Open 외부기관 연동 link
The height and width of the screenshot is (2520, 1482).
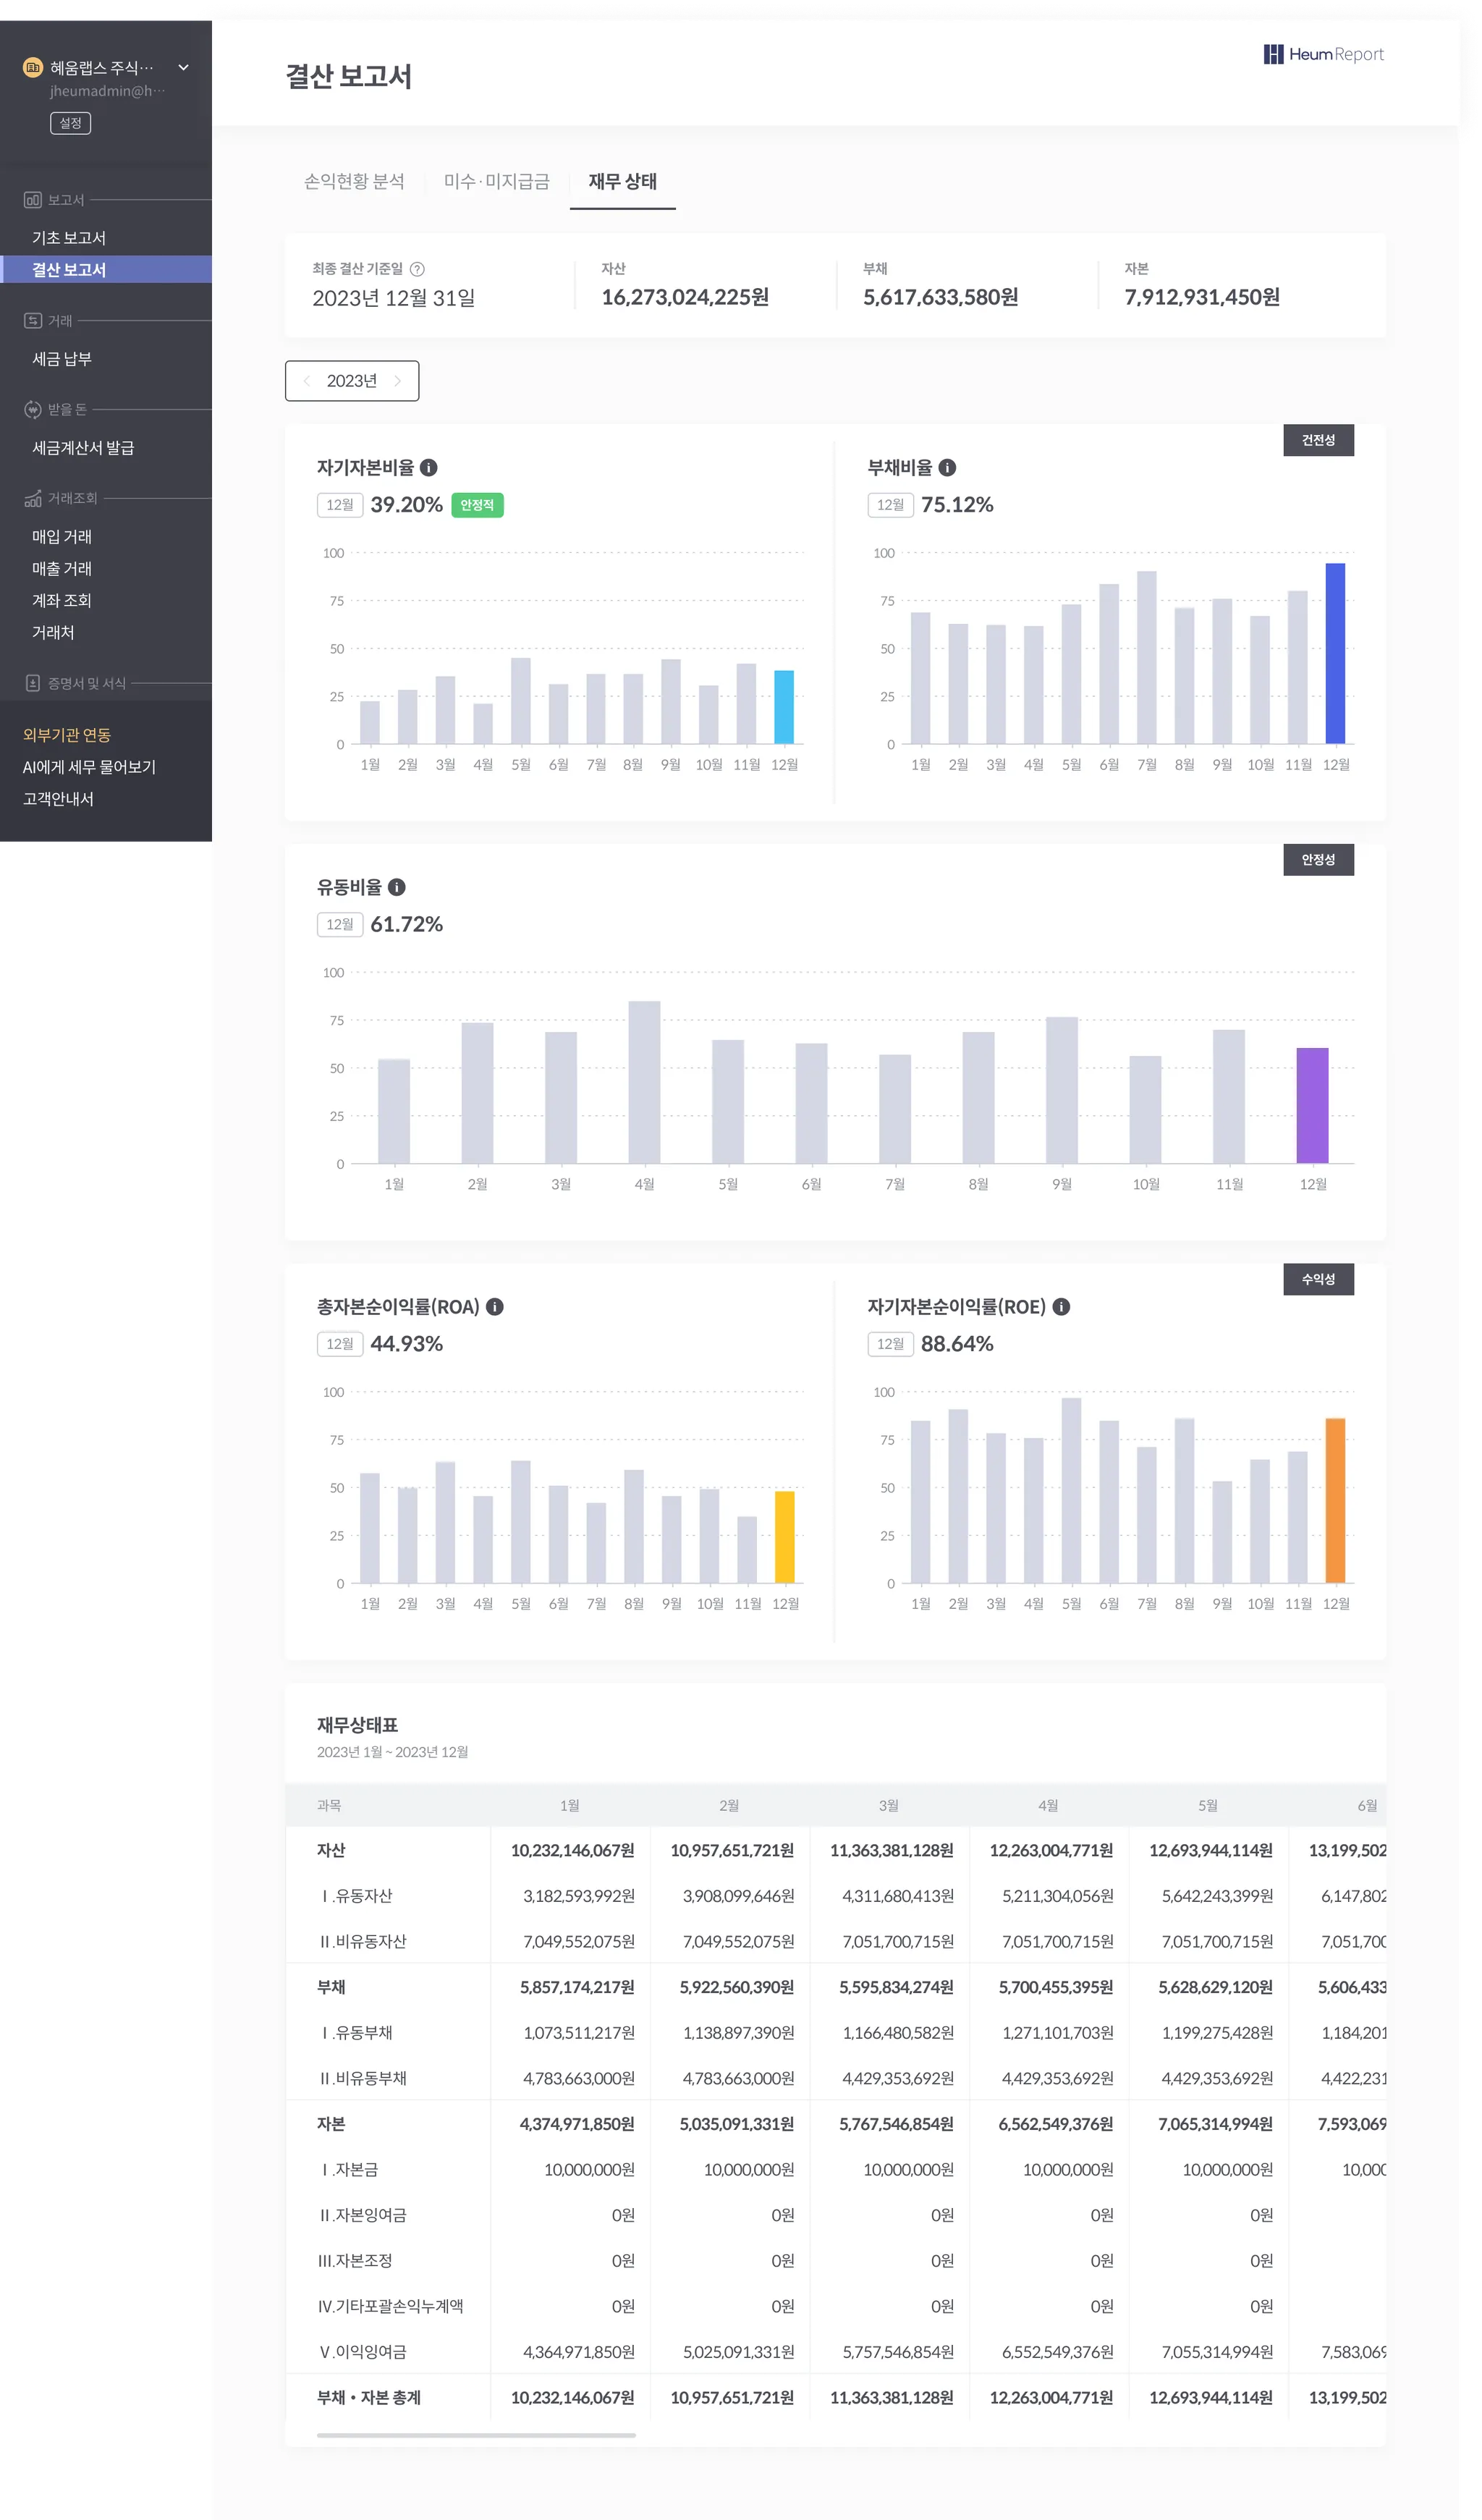click(67, 735)
